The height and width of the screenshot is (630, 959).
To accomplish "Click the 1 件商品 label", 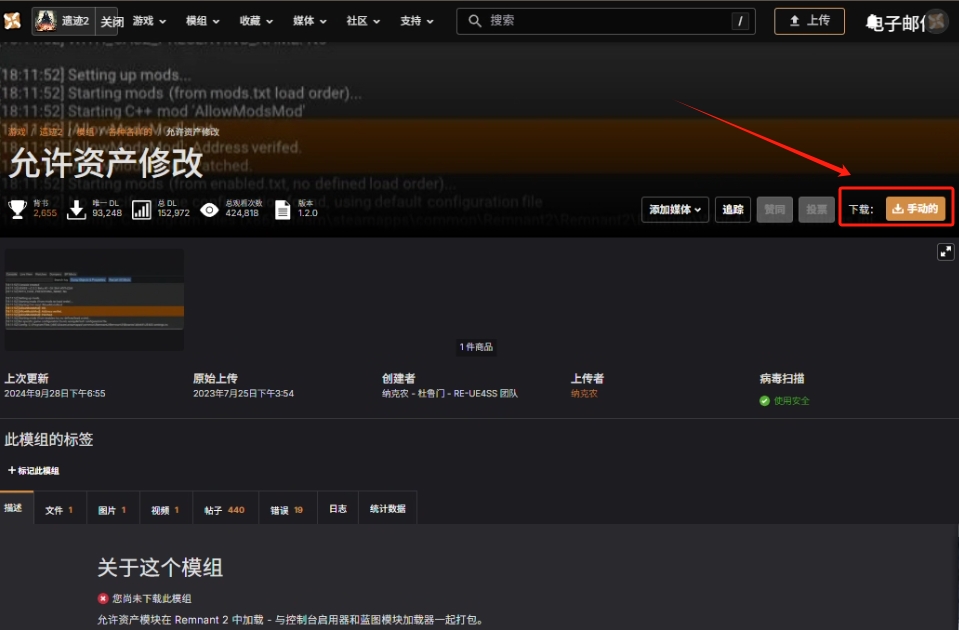I will (476, 347).
